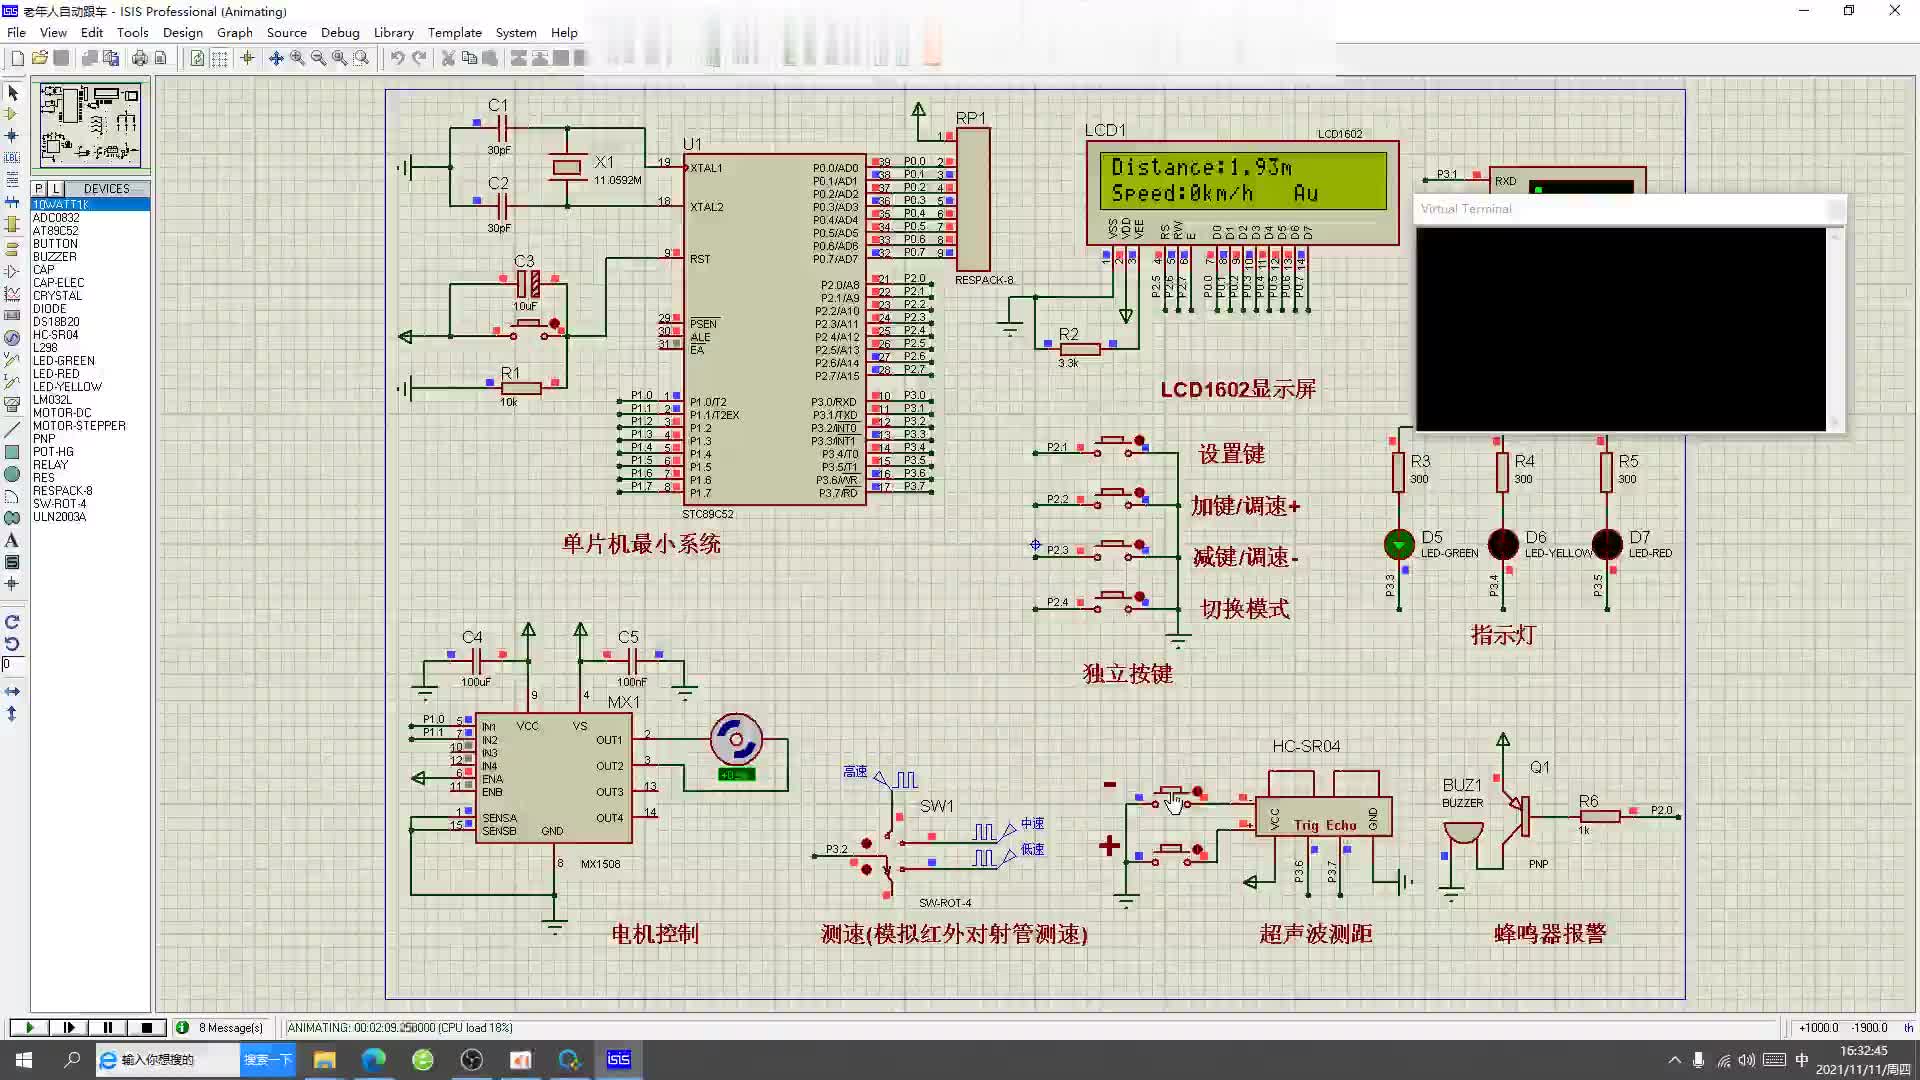The height and width of the screenshot is (1080, 1920).
Task: Open the File menu
Action: tap(16, 32)
